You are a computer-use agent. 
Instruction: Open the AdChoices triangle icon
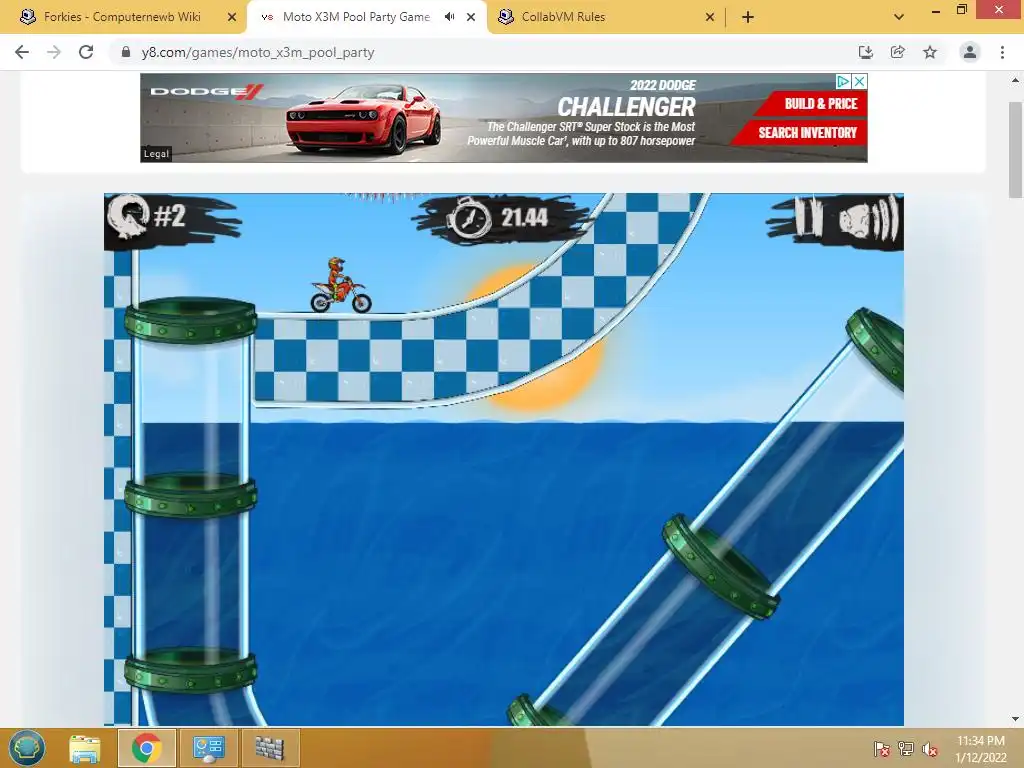point(843,81)
